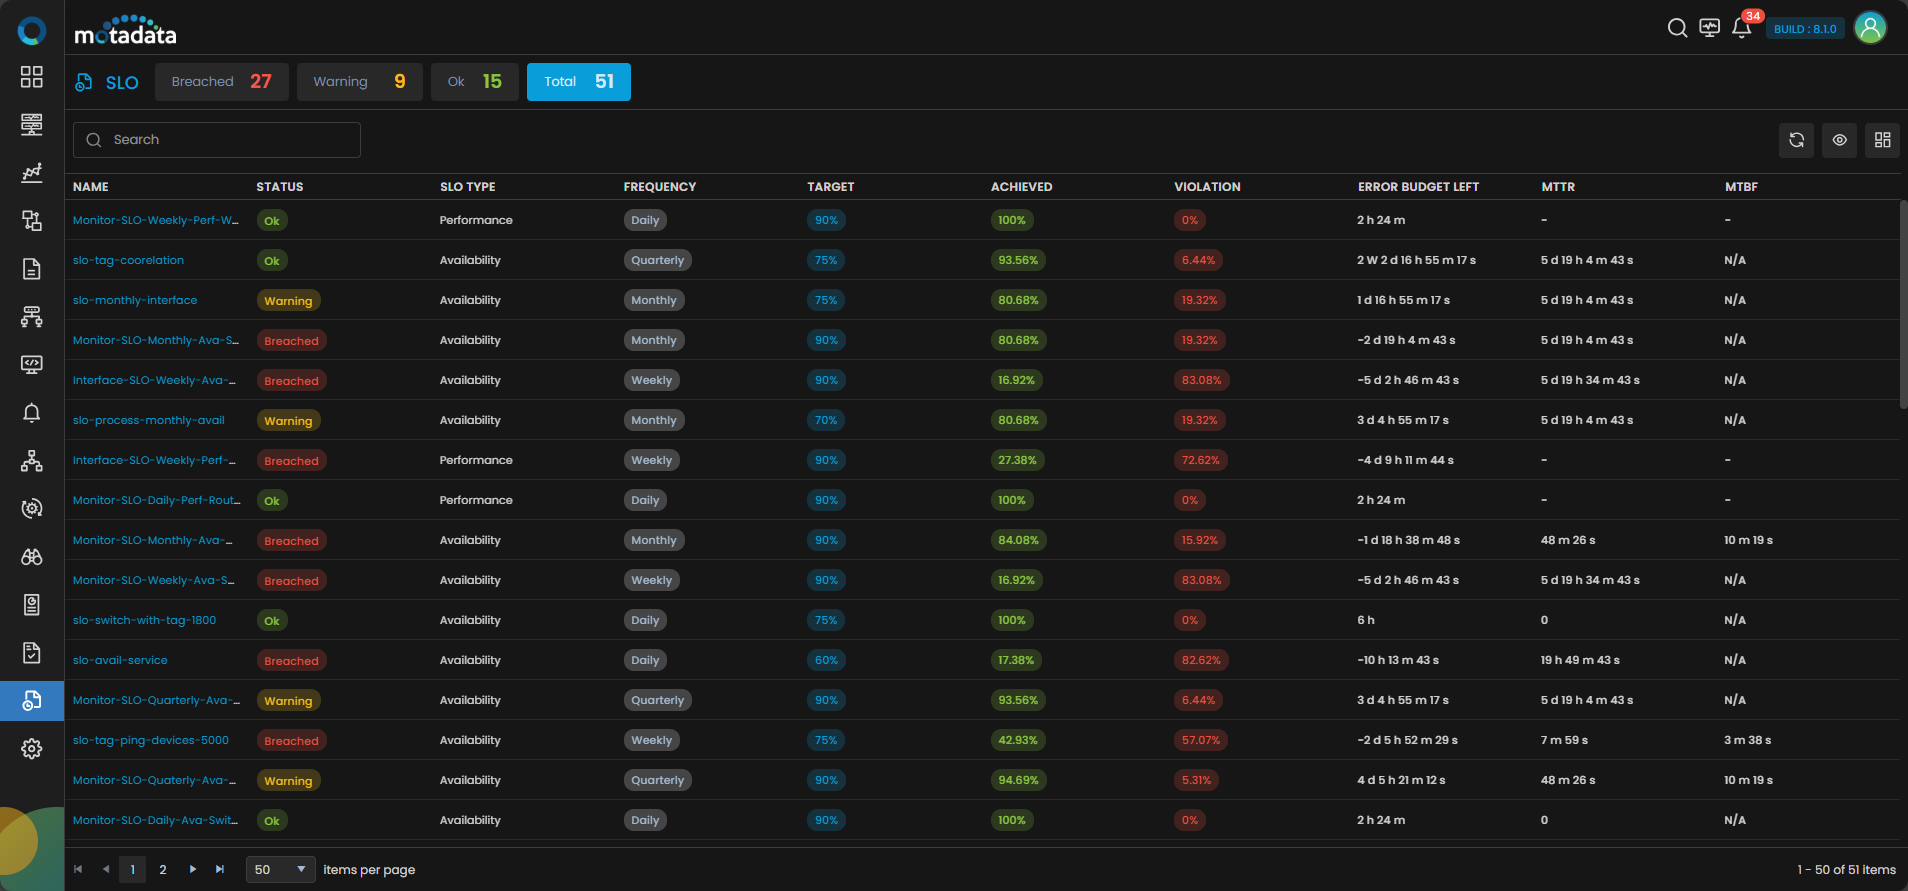This screenshot has height=891, width=1908.
Task: Click the vertical table scrollbar
Action: coord(1903,304)
